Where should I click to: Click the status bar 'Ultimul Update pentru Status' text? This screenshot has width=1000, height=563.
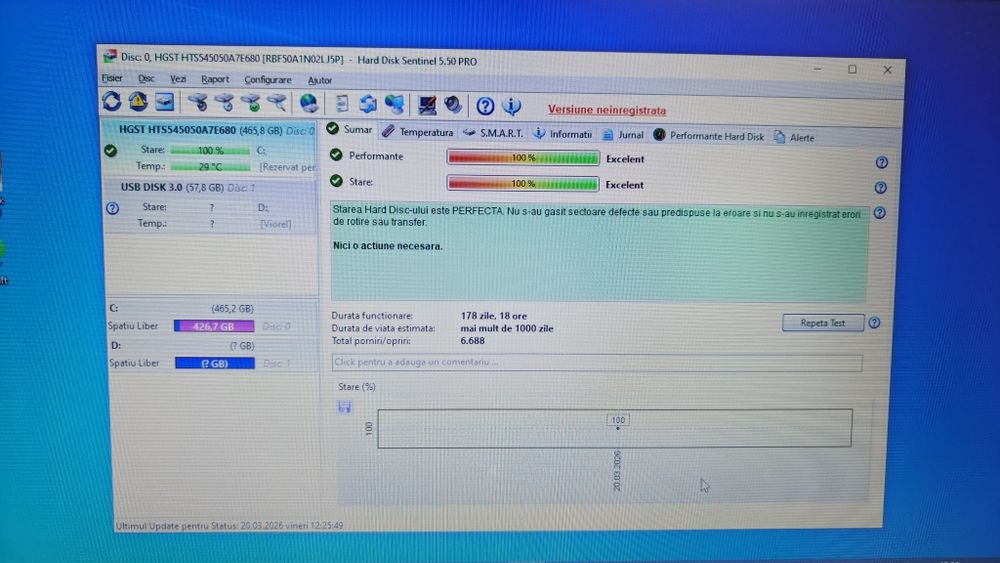pos(230,525)
